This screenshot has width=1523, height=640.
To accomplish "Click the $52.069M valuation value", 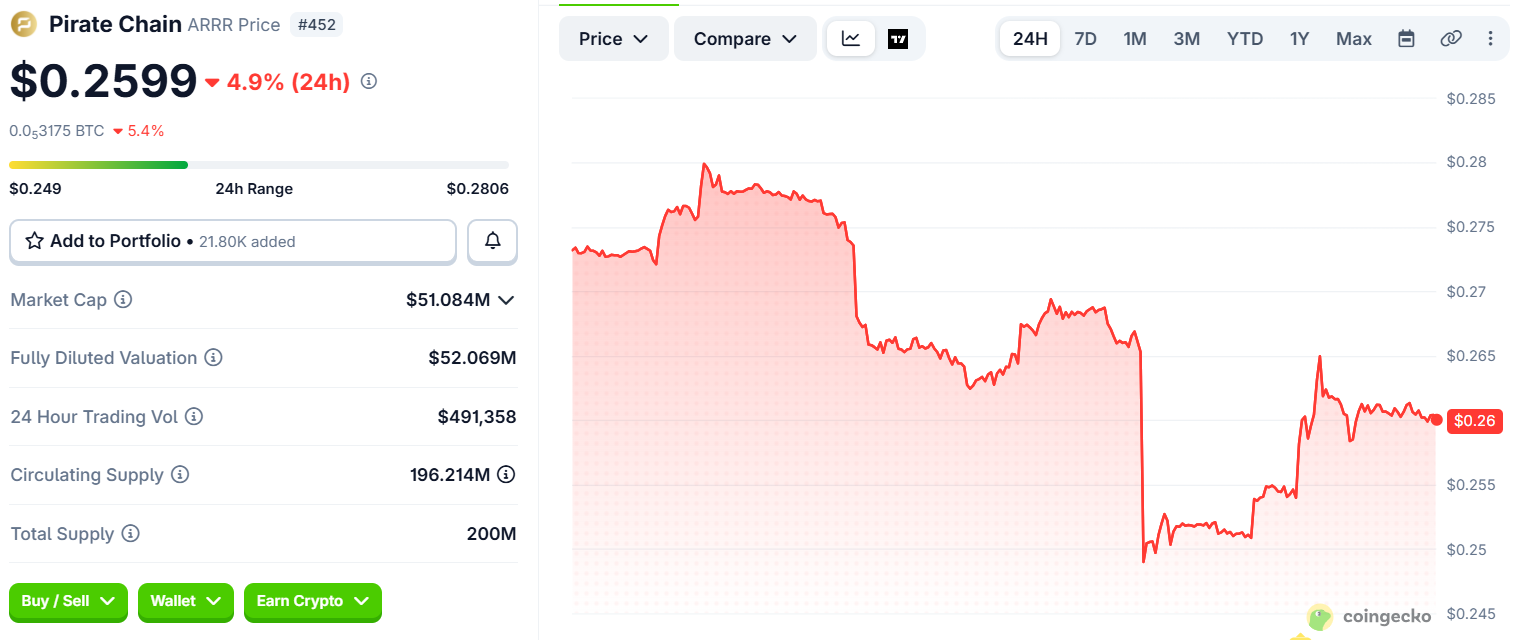I will pyautogui.click(x=472, y=358).
